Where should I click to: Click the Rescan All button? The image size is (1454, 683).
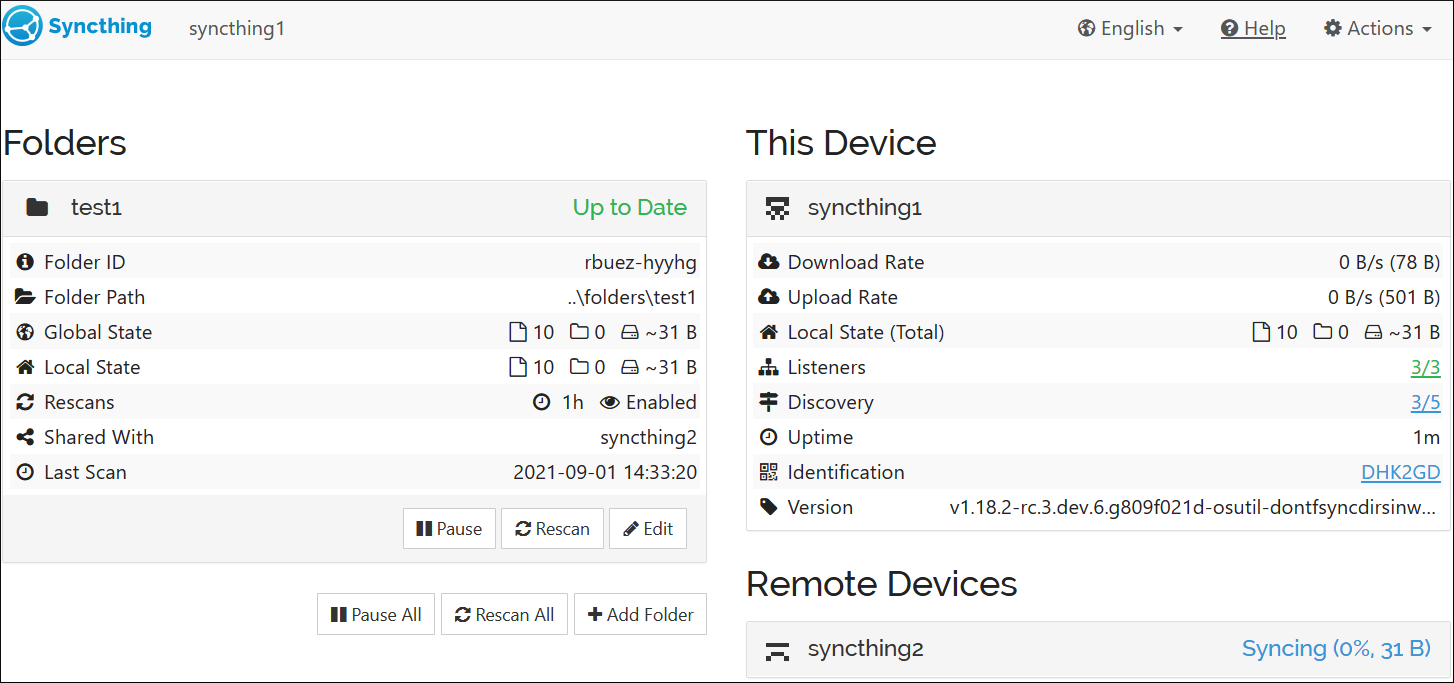(x=505, y=615)
